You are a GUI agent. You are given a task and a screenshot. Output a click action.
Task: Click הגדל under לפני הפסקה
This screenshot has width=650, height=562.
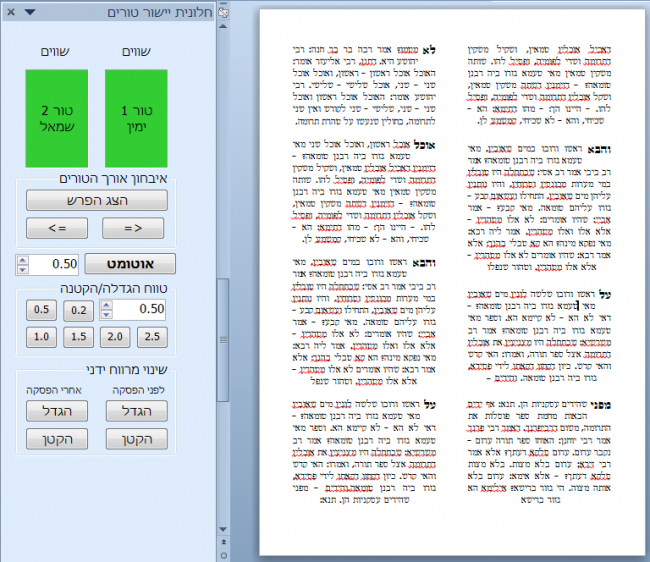click(x=137, y=411)
